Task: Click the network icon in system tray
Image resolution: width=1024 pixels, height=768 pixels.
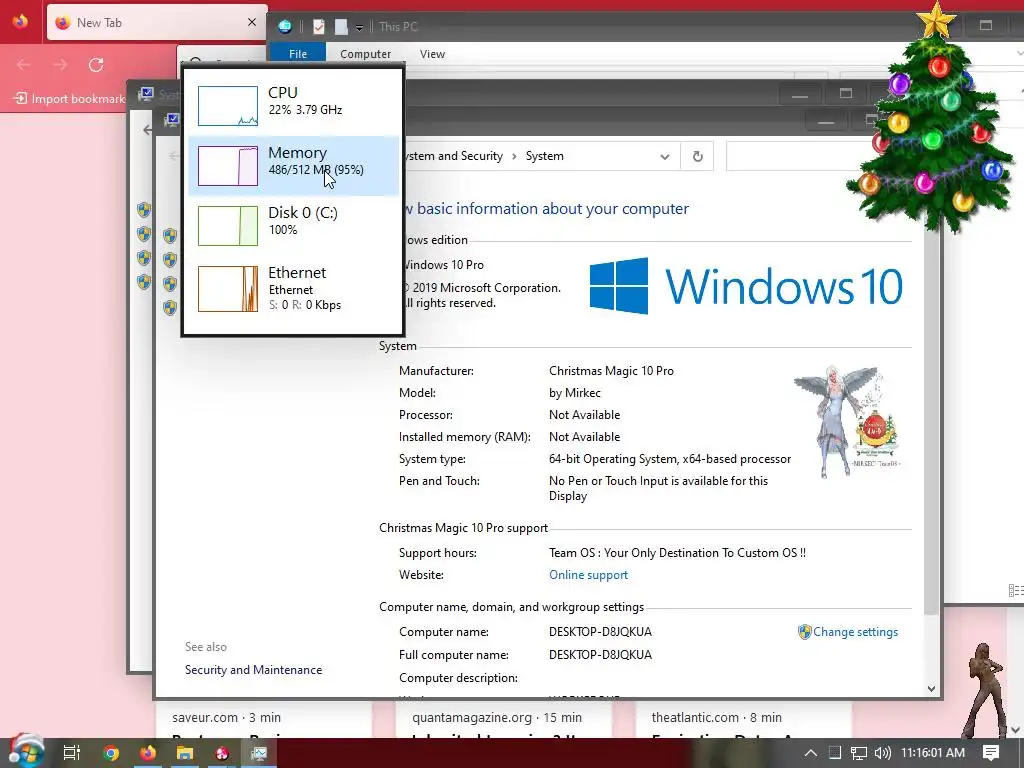Action: [859, 753]
